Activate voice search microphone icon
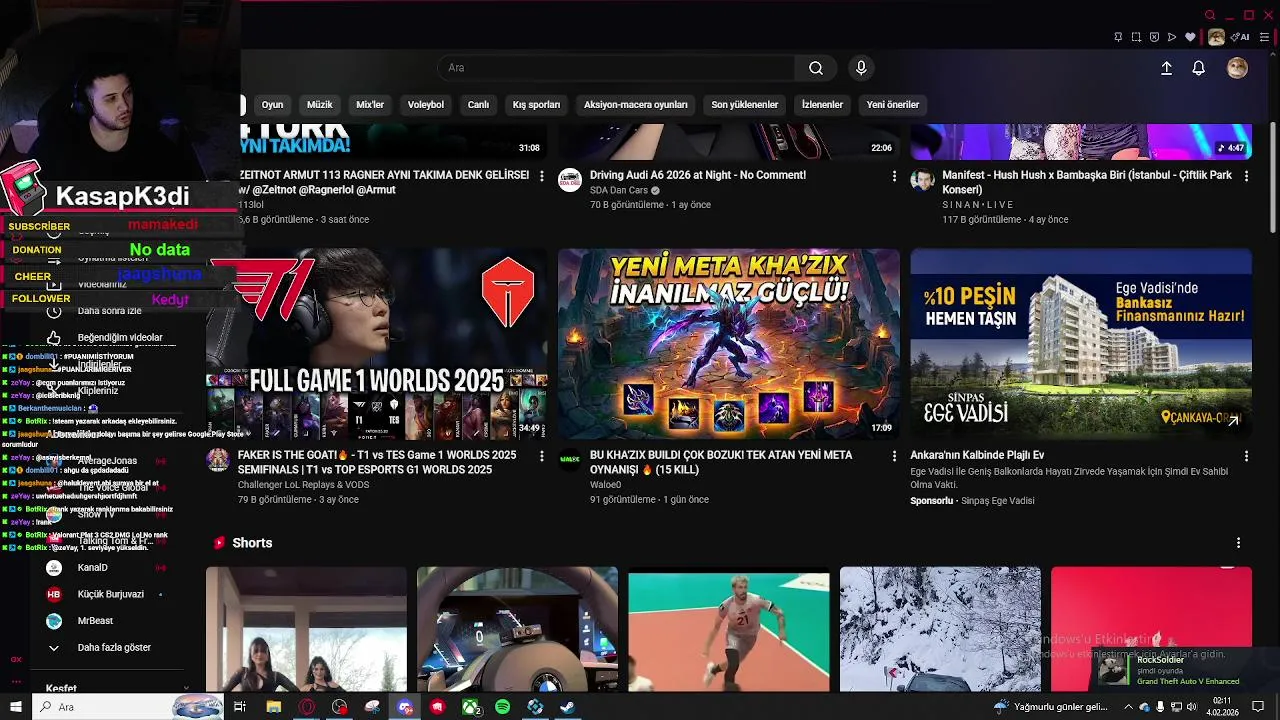 [861, 68]
